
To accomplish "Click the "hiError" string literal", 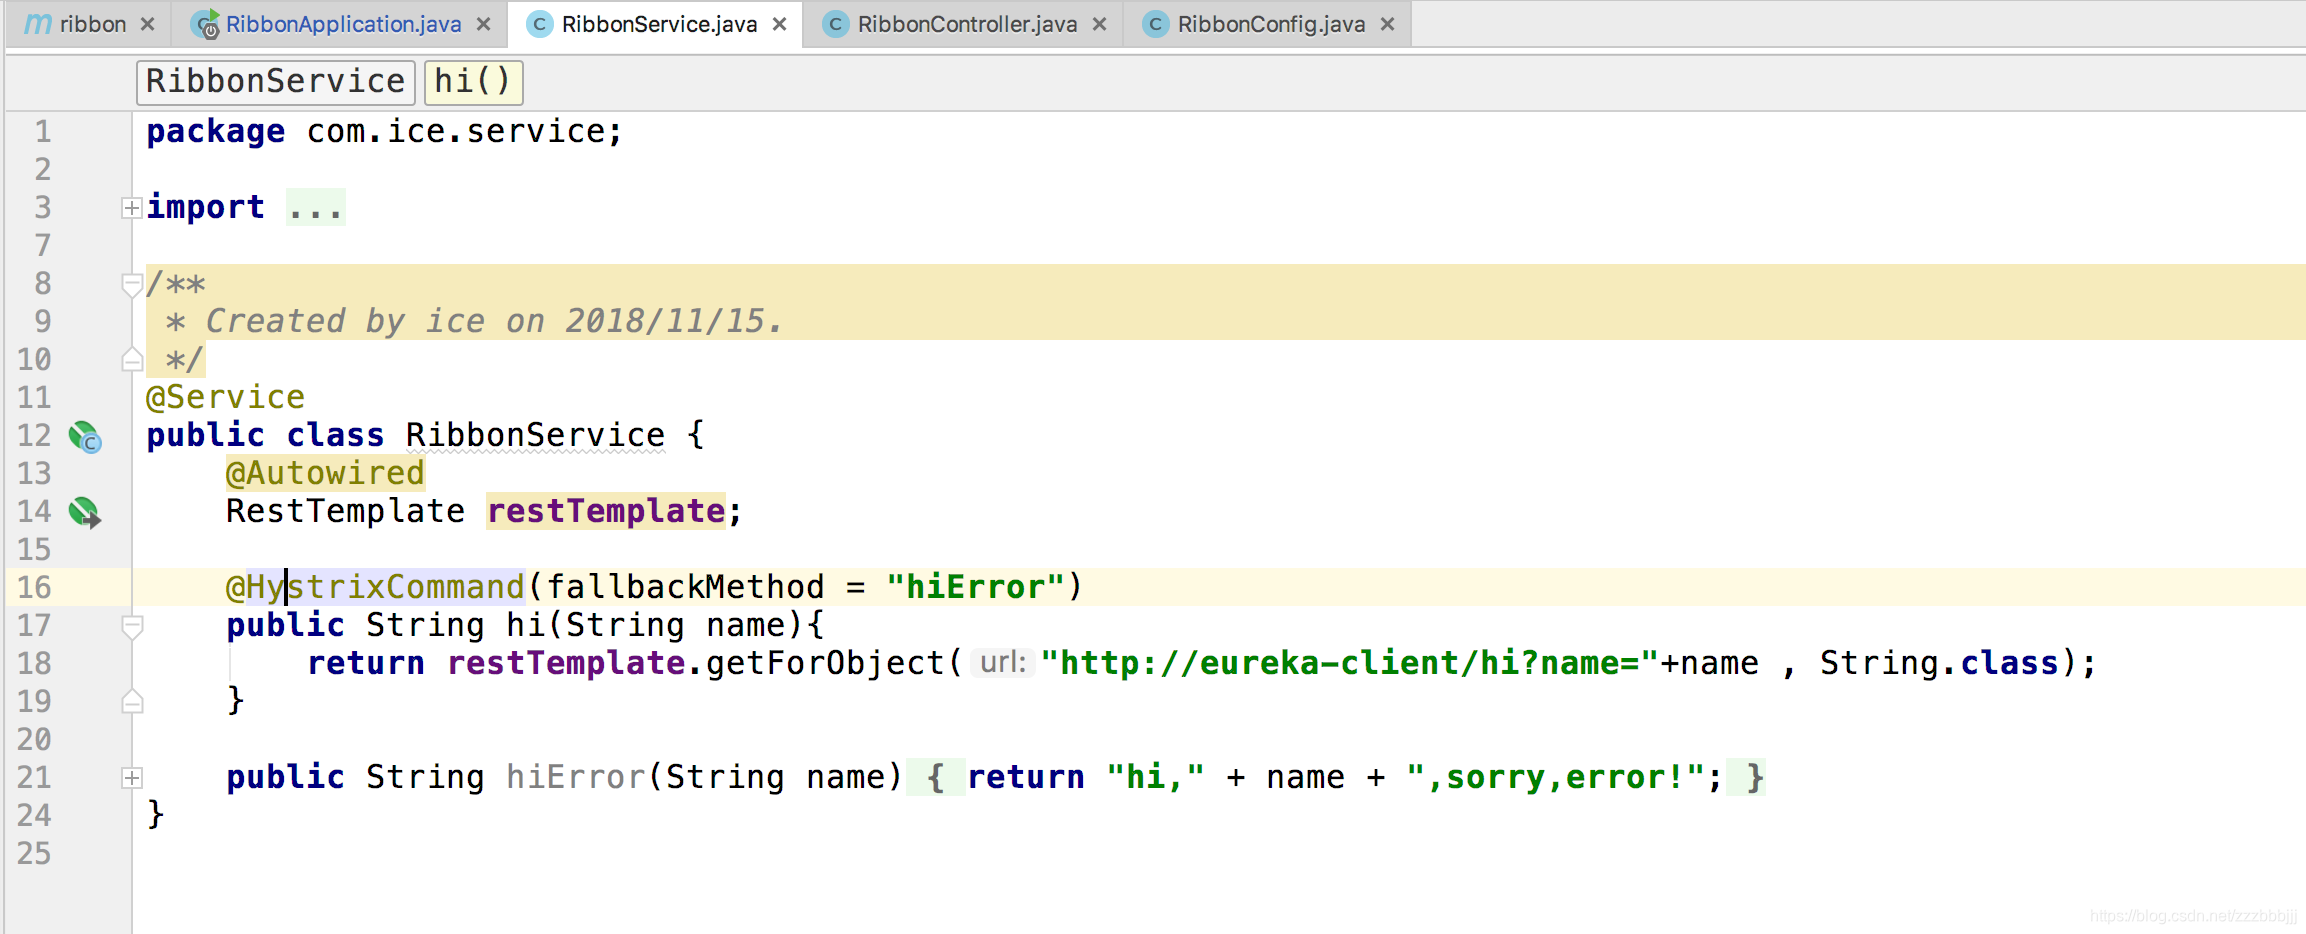I will [x=975, y=587].
